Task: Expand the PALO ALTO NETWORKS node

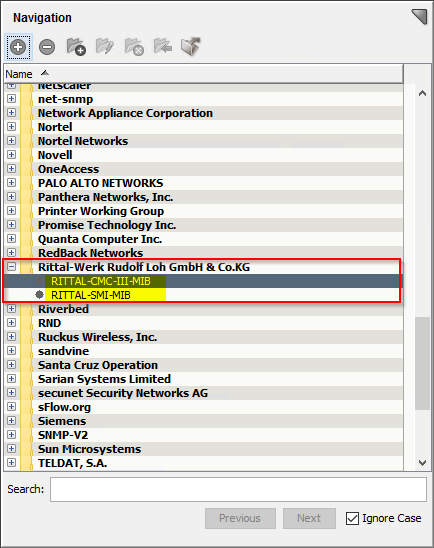Action: click(11, 182)
